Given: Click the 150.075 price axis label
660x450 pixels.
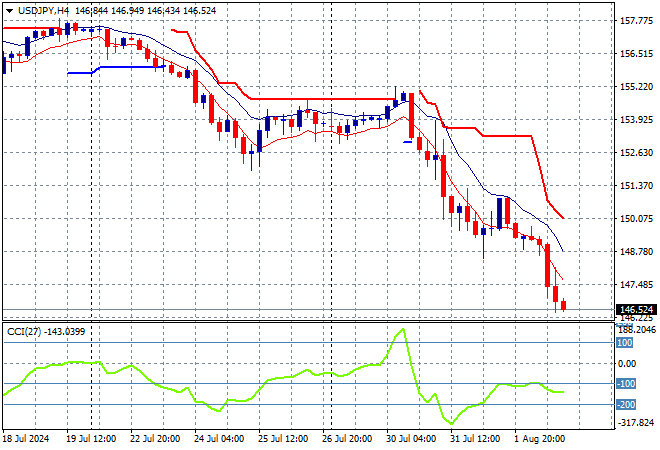Looking at the screenshot, I should 635,219.
